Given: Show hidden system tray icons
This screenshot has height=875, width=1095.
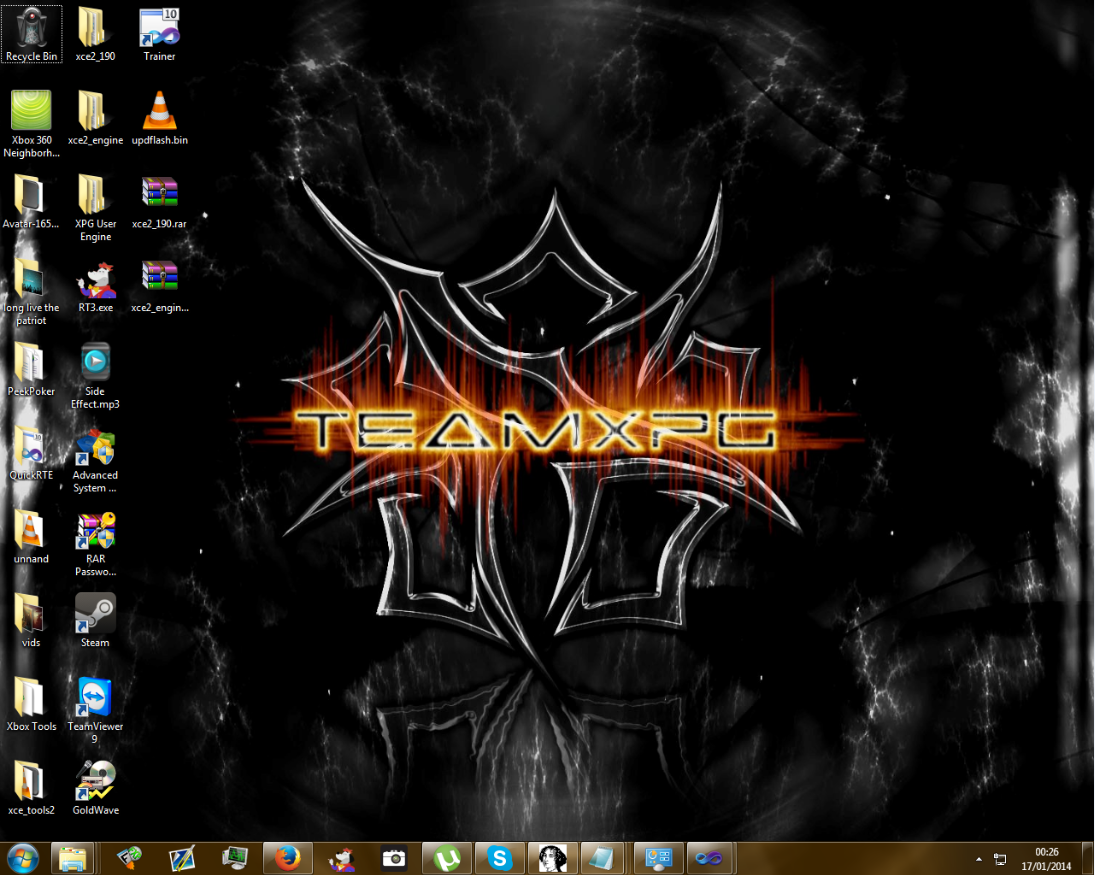Looking at the screenshot, I should tap(978, 859).
